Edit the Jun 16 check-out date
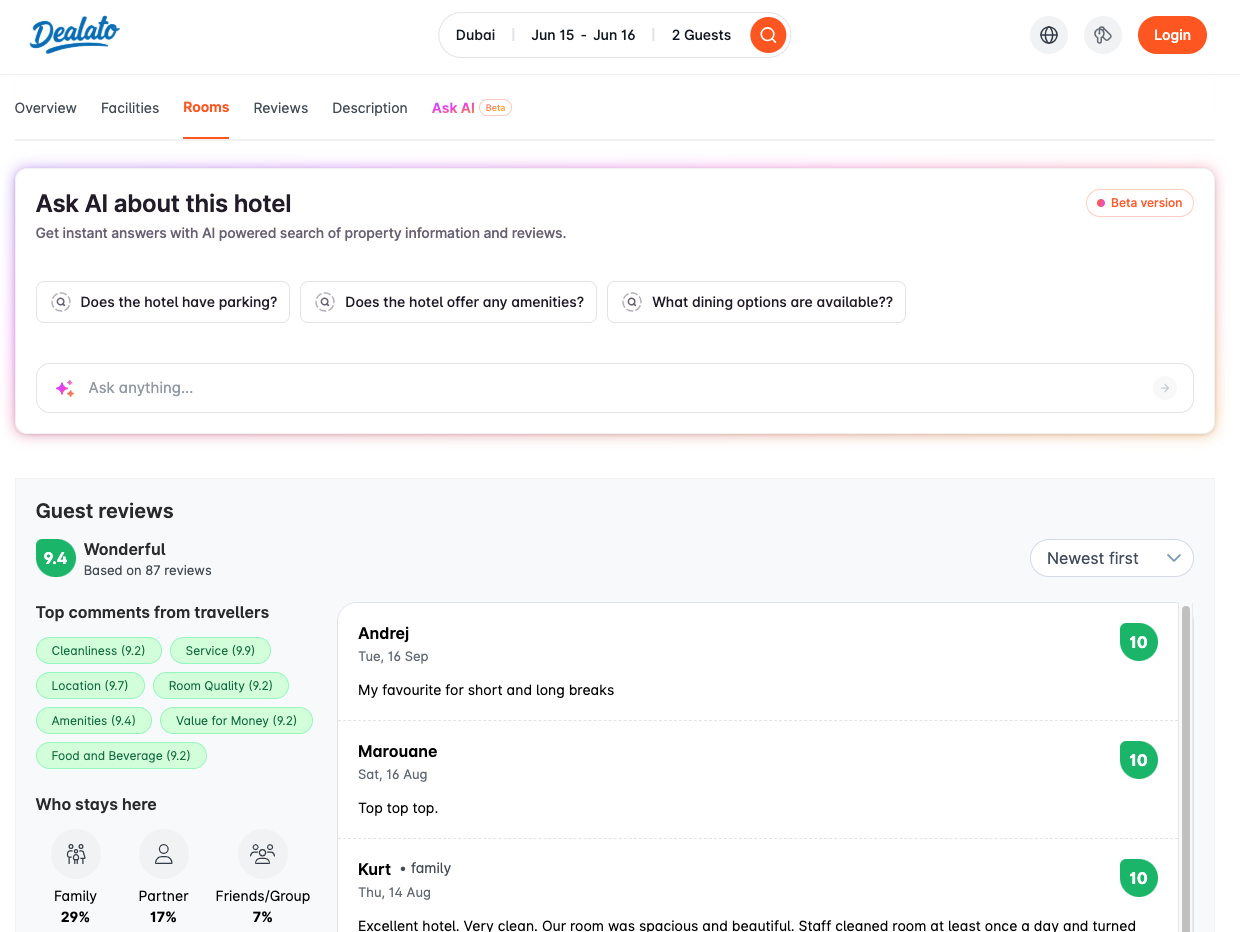The width and height of the screenshot is (1240, 932). click(x=614, y=35)
